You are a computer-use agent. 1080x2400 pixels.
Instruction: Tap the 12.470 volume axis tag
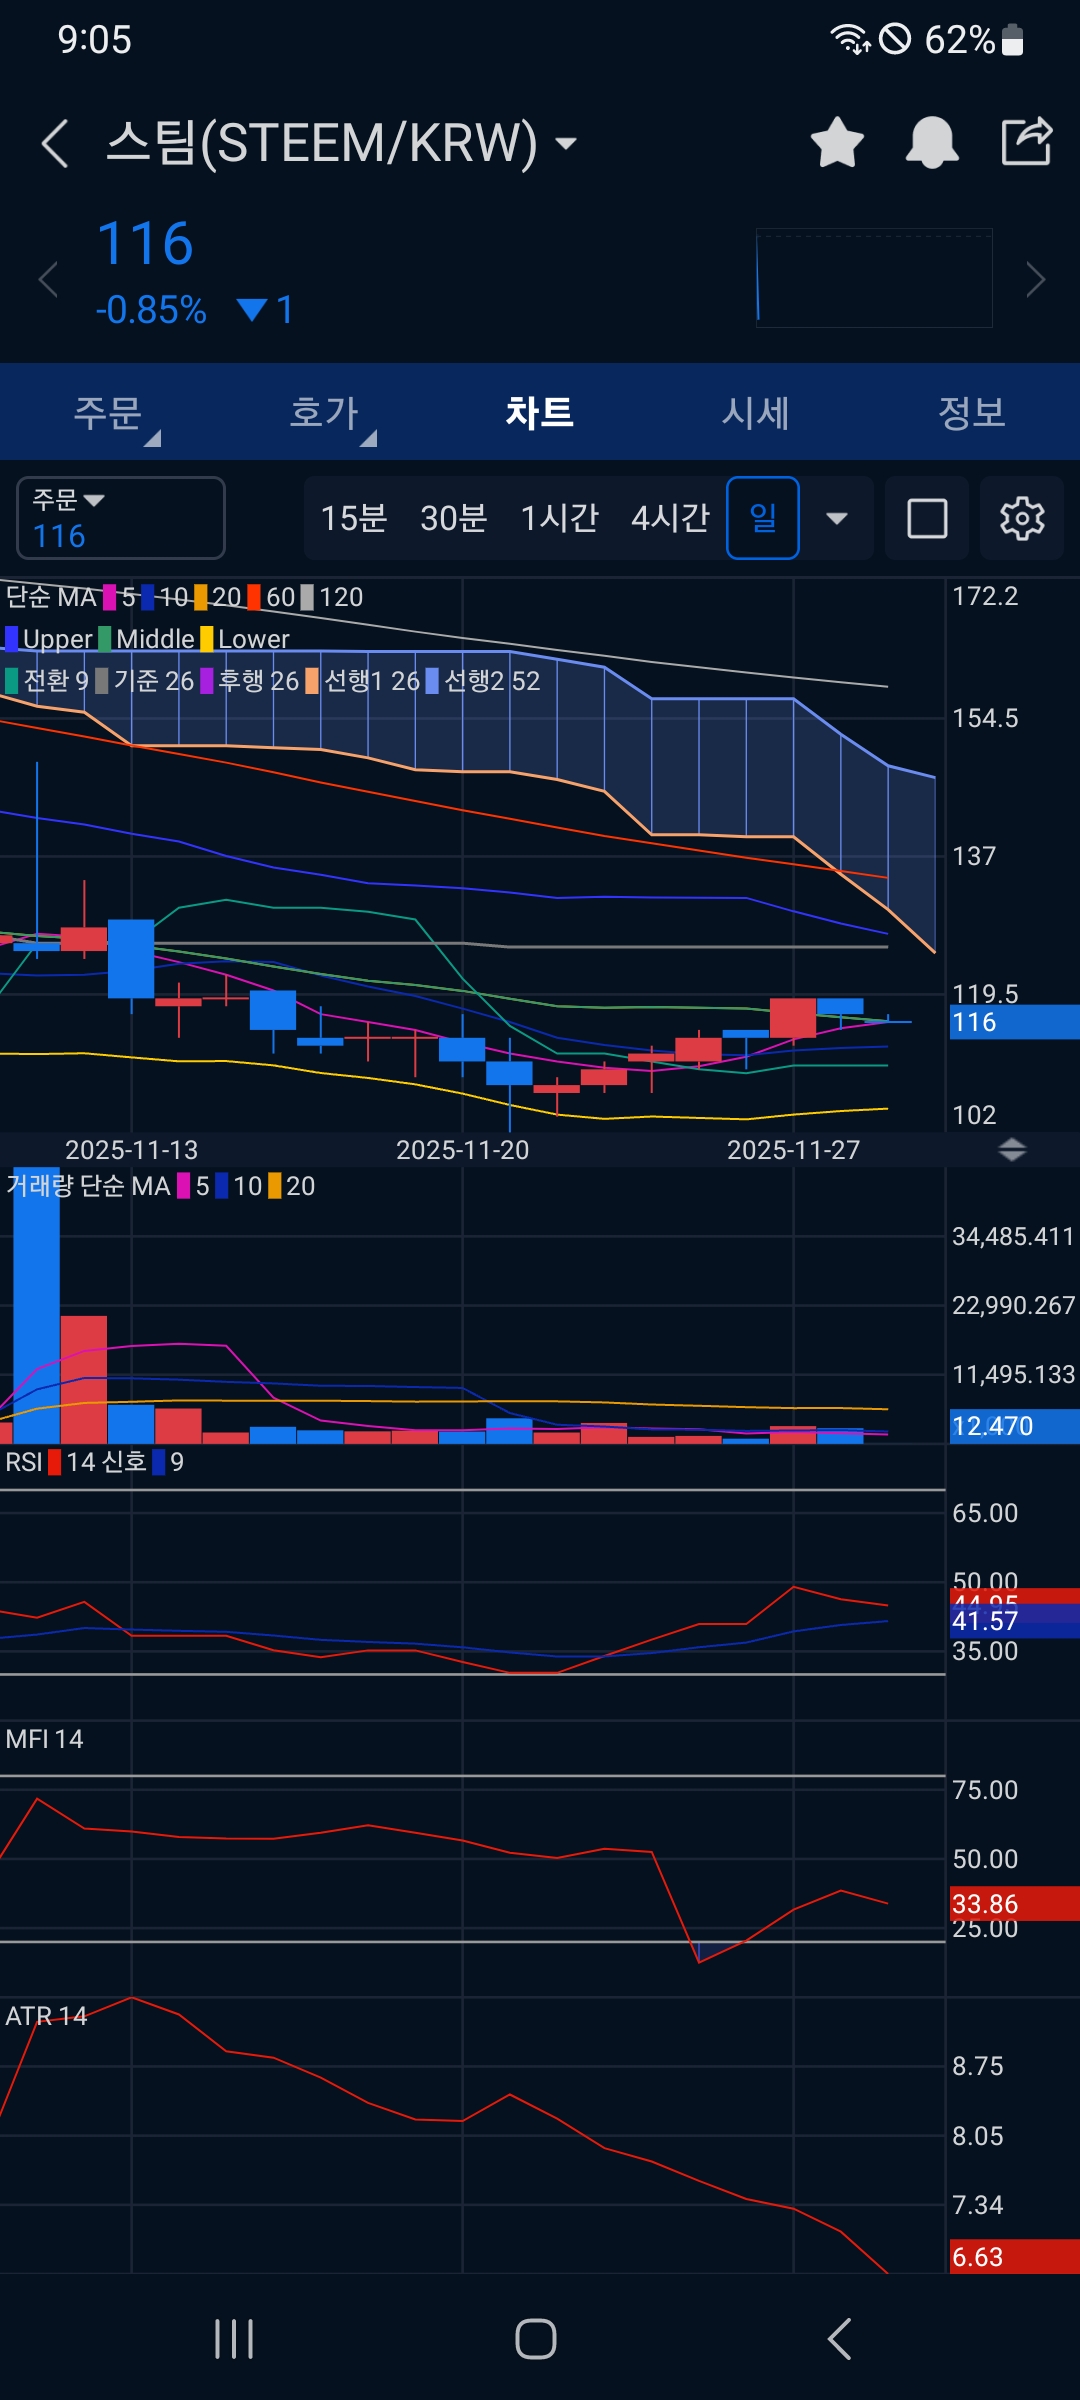coord(1014,1426)
